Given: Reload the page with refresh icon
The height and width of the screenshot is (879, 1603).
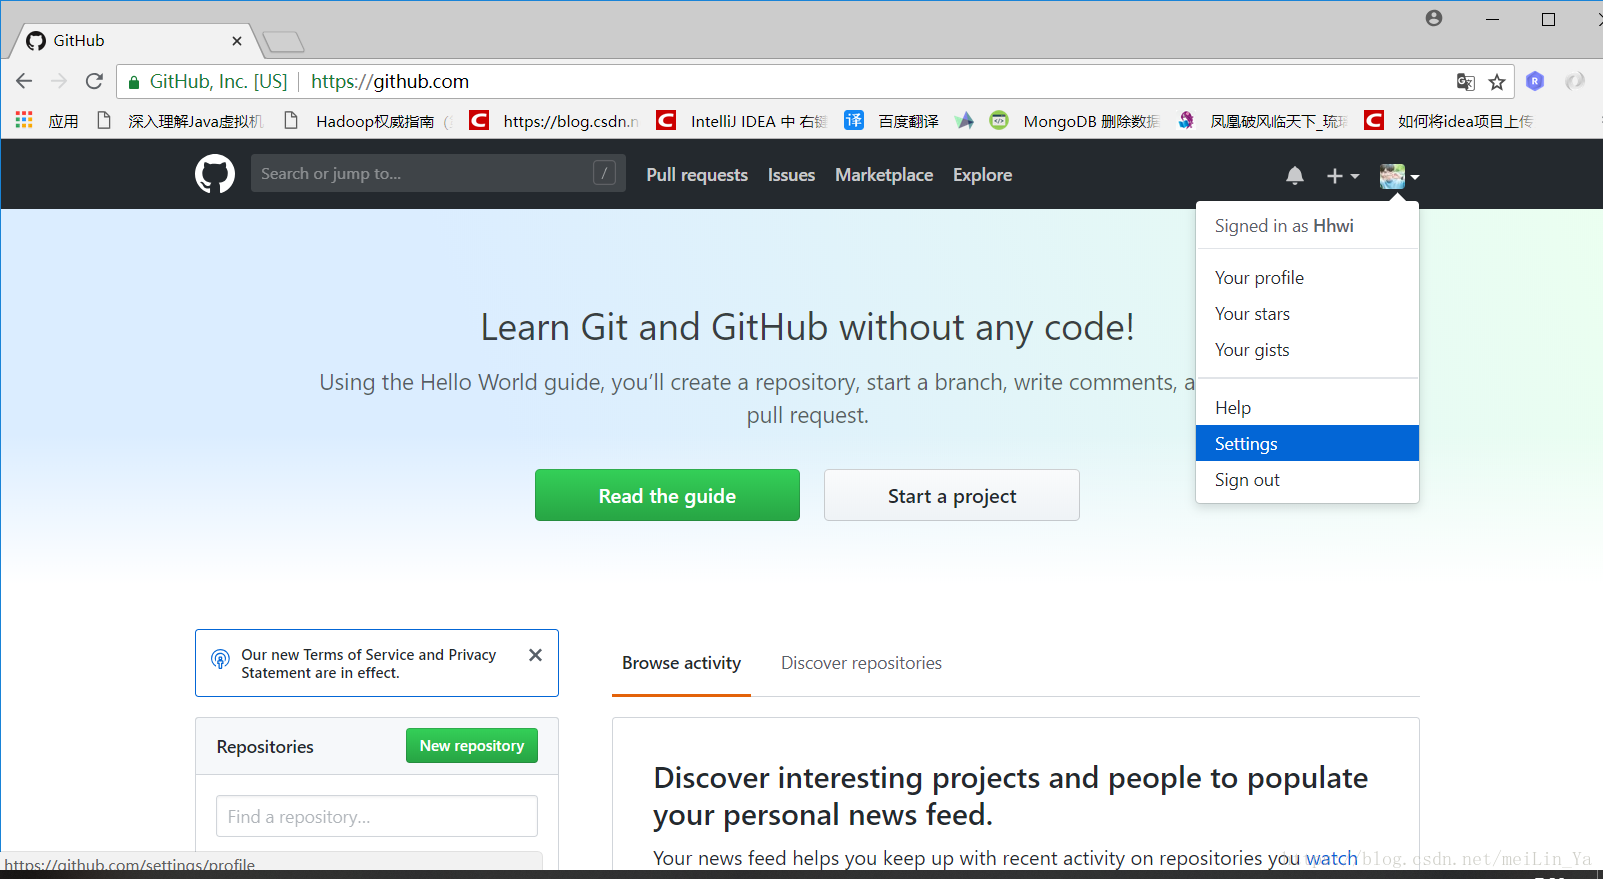Looking at the screenshot, I should 94,81.
